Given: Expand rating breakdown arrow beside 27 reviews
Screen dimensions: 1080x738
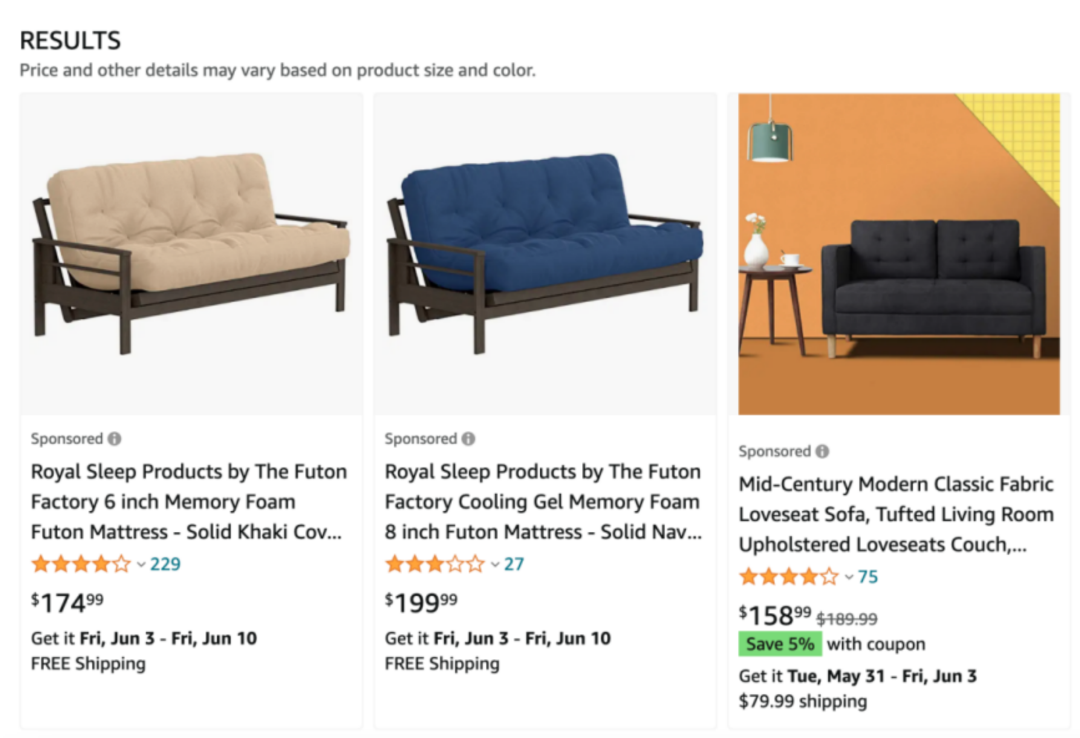Looking at the screenshot, I should click(495, 565).
